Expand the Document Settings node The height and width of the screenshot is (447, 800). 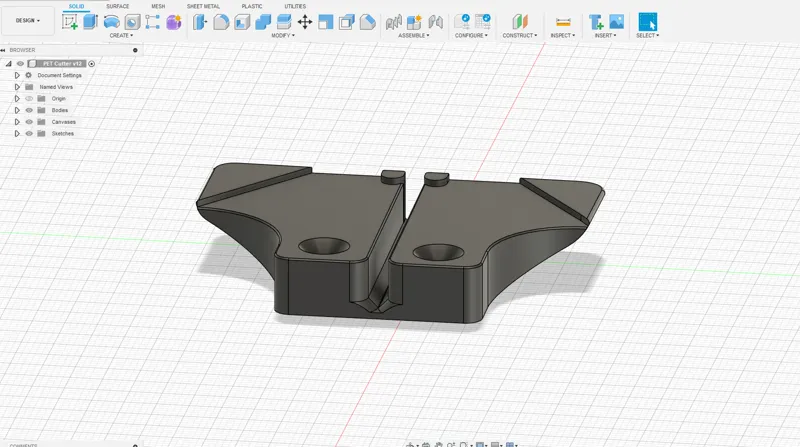click(x=17, y=75)
